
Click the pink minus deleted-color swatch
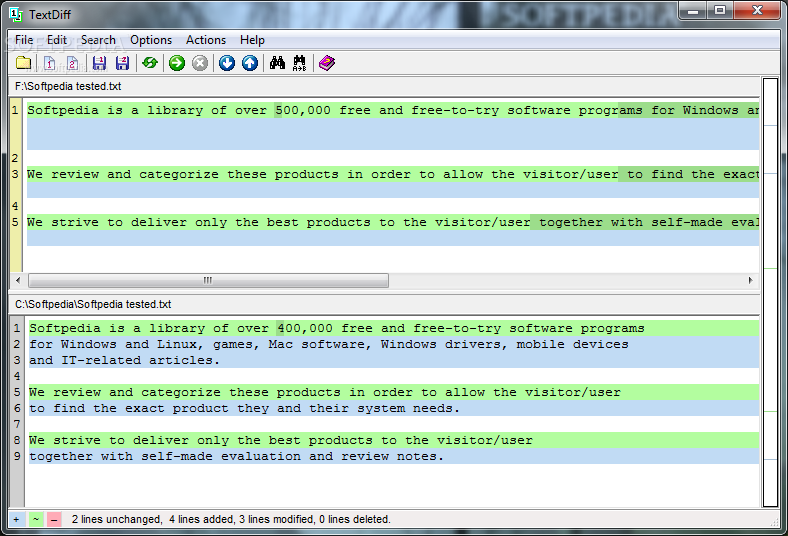click(x=54, y=519)
